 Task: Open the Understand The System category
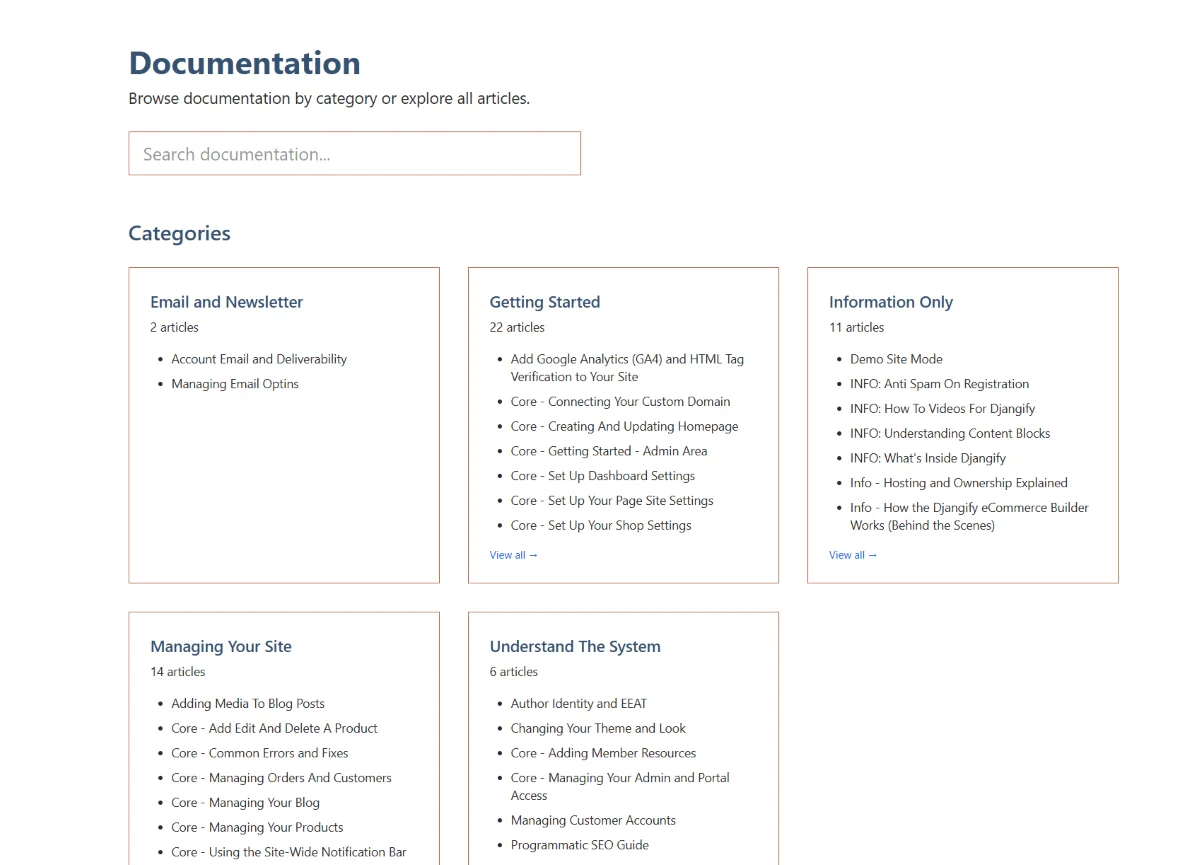(575, 646)
